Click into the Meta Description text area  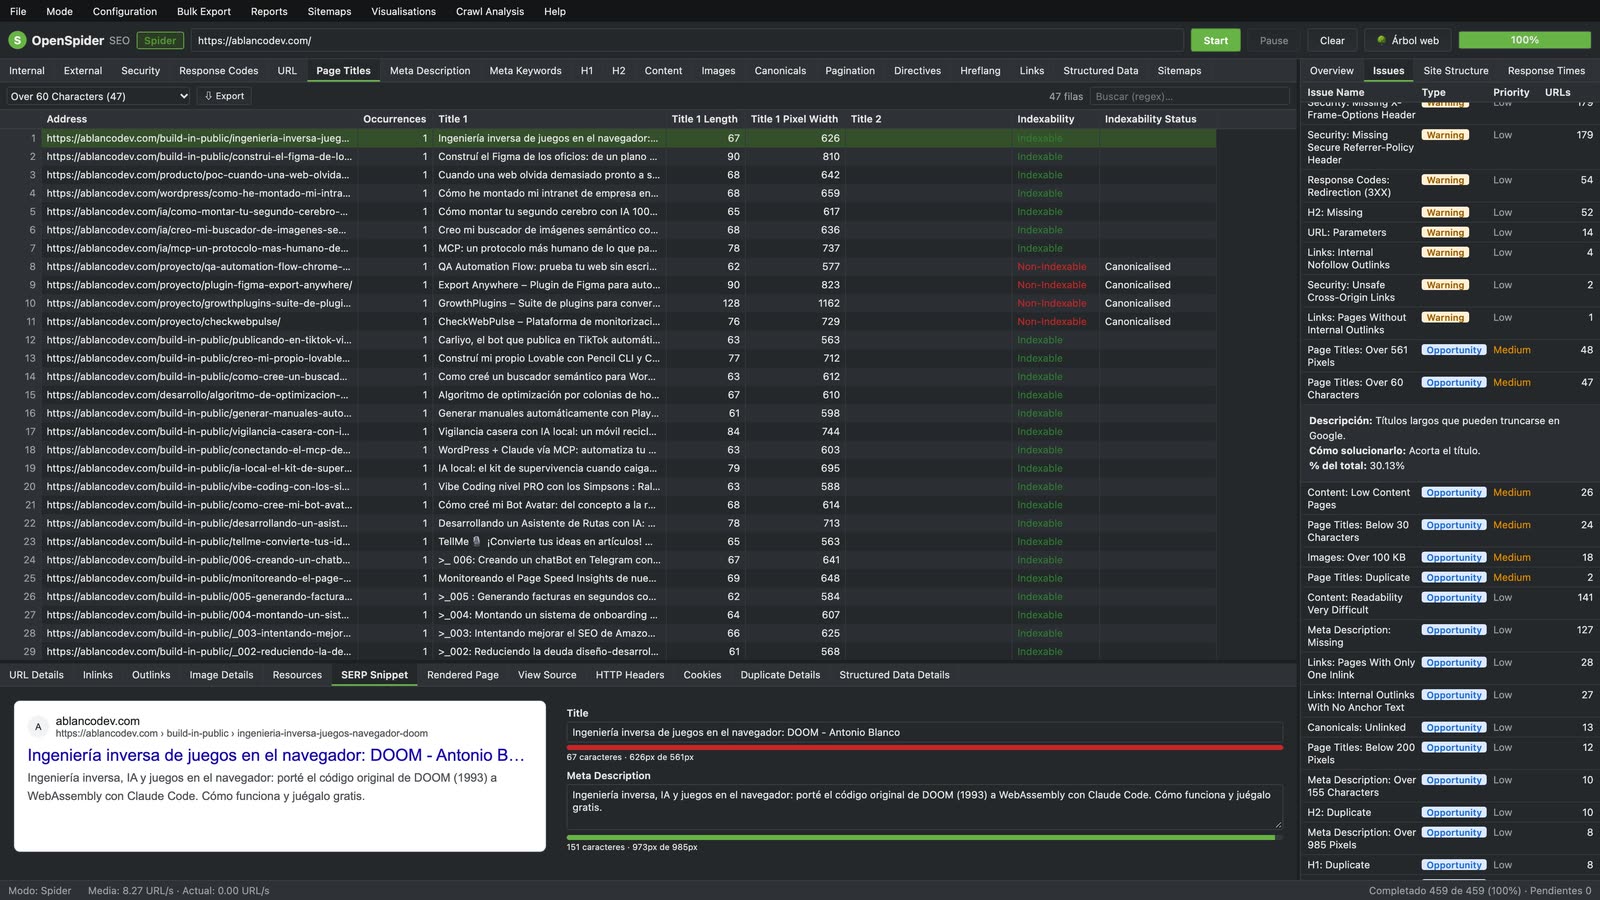click(x=924, y=807)
